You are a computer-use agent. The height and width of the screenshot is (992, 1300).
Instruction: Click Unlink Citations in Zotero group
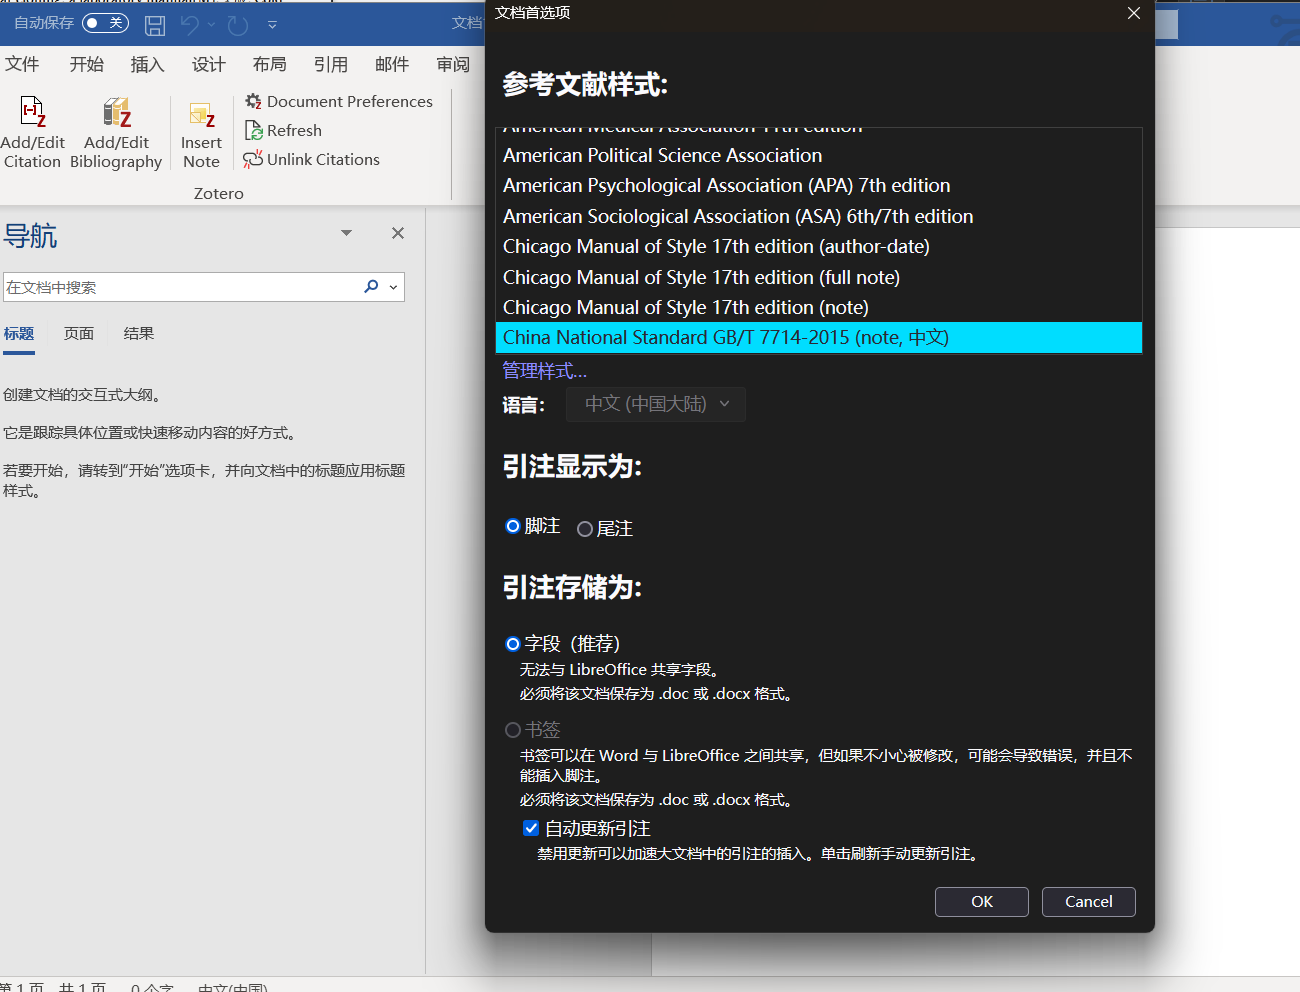pyautogui.click(x=312, y=159)
